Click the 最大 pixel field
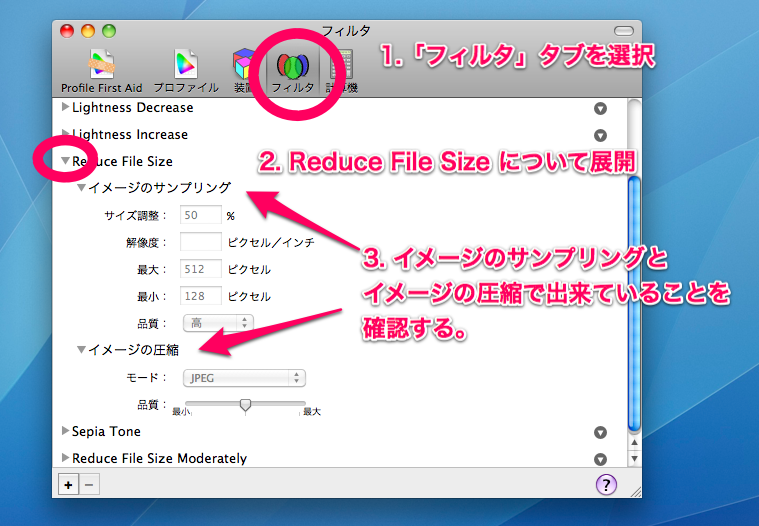The height and width of the screenshot is (526, 759). (x=201, y=269)
